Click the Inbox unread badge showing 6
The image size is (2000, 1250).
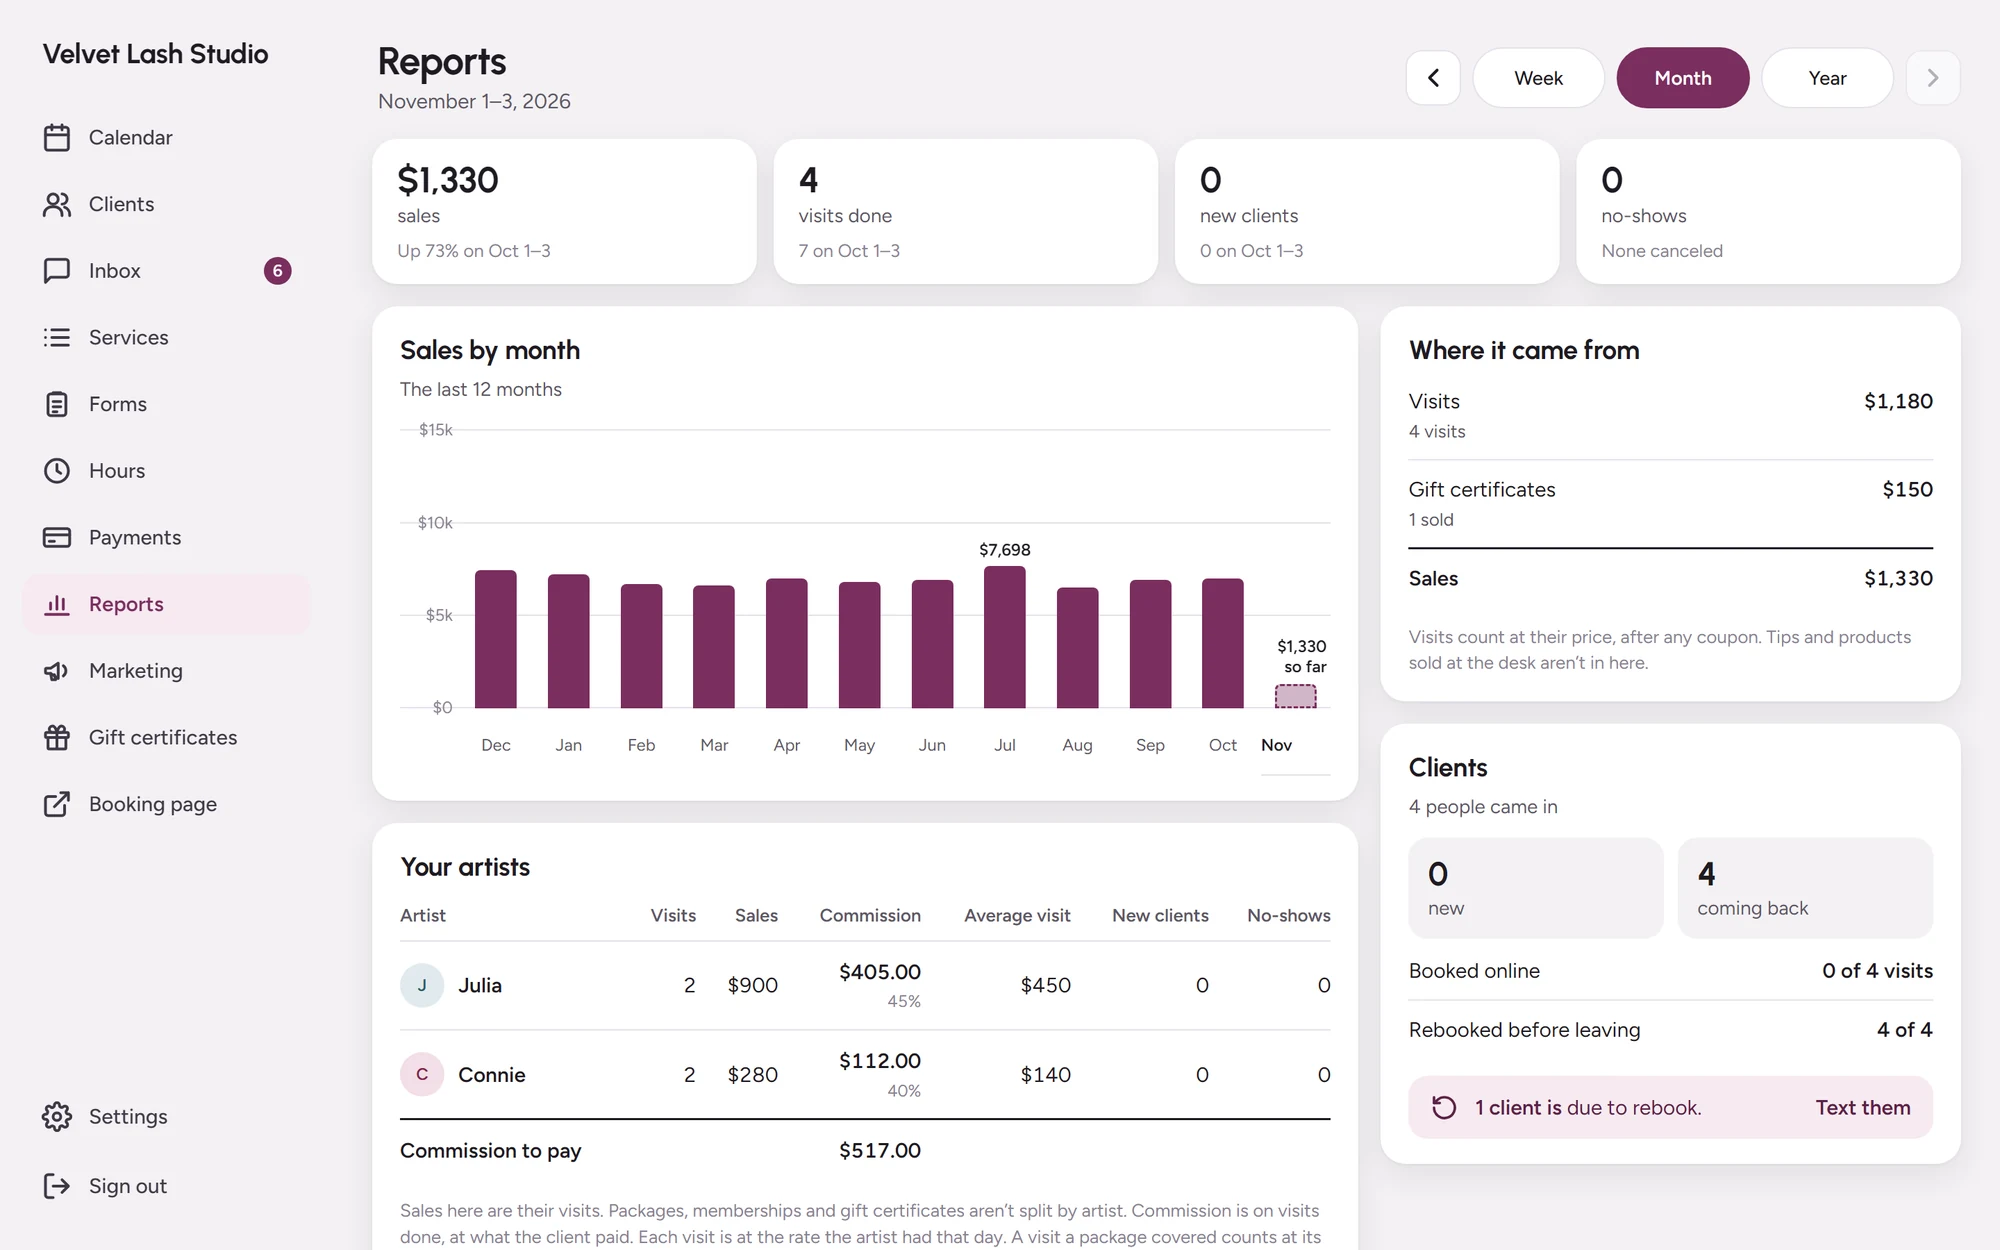[x=277, y=271]
